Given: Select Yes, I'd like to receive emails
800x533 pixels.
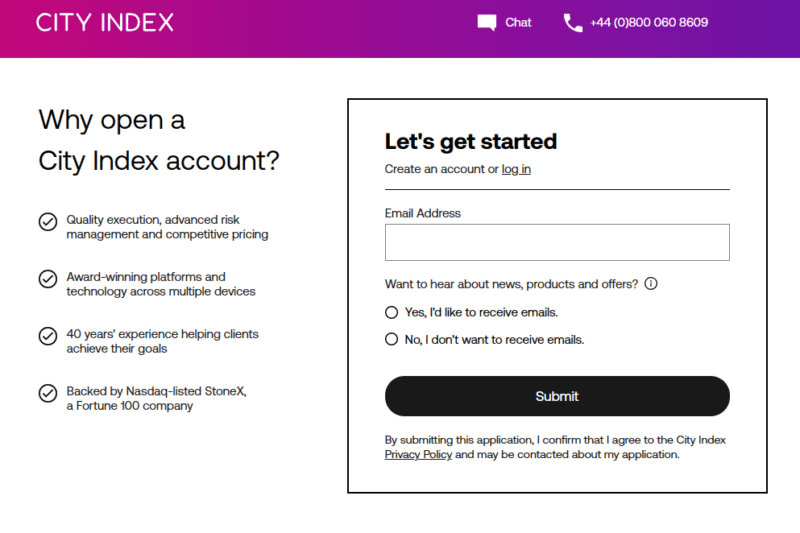Looking at the screenshot, I should pyautogui.click(x=392, y=312).
